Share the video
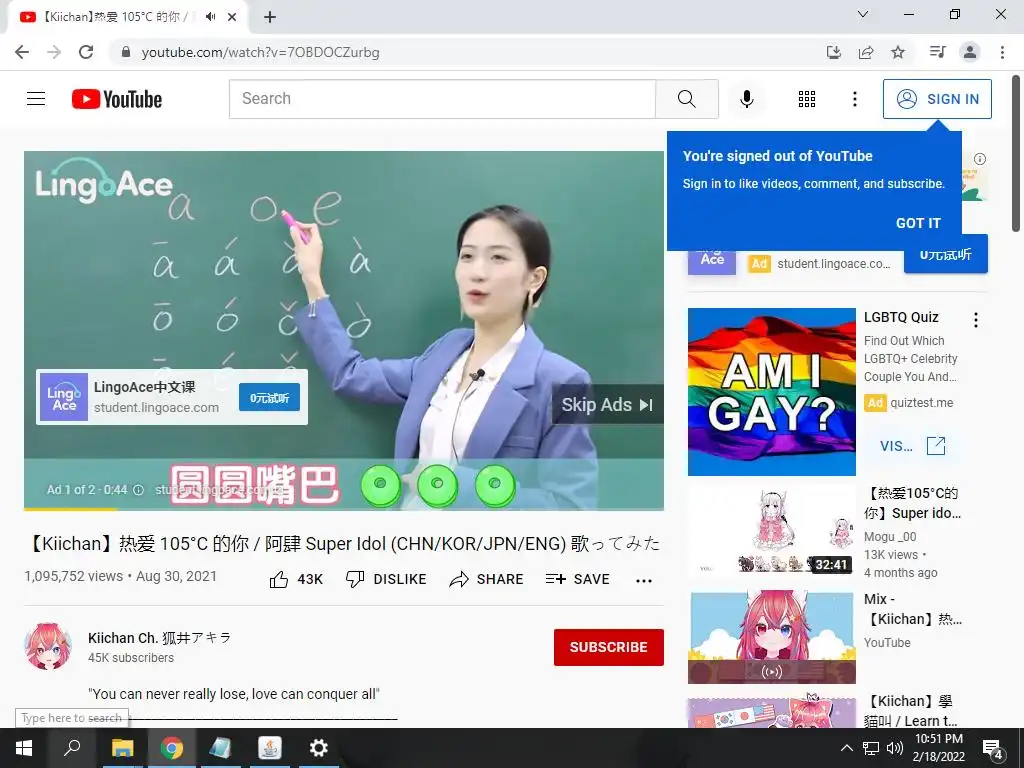The height and width of the screenshot is (768, 1024). (486, 579)
